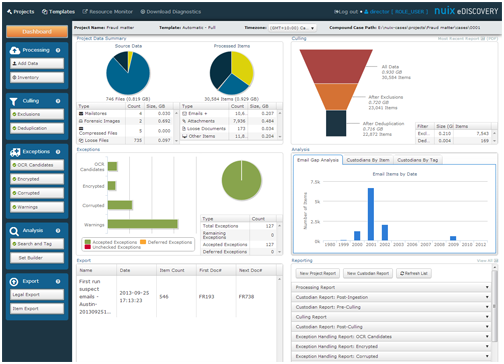
Task: Open the Encrypted sidebar button
Action: [x=37, y=179]
